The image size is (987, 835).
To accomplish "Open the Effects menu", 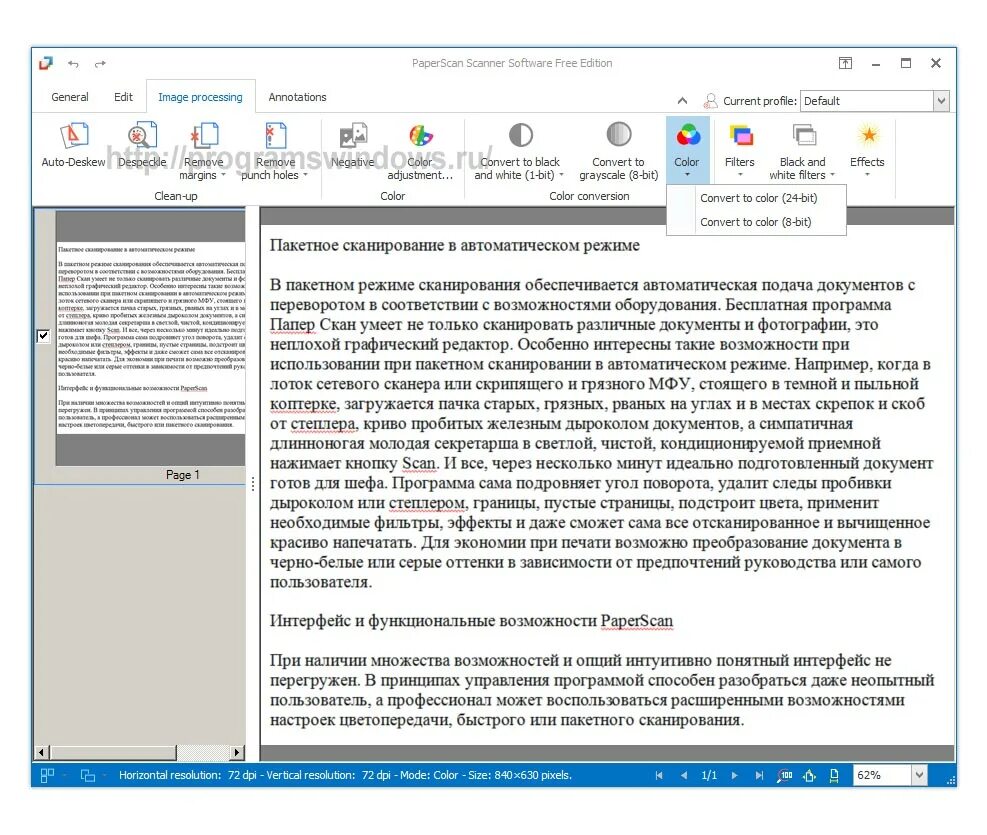I will (867, 150).
